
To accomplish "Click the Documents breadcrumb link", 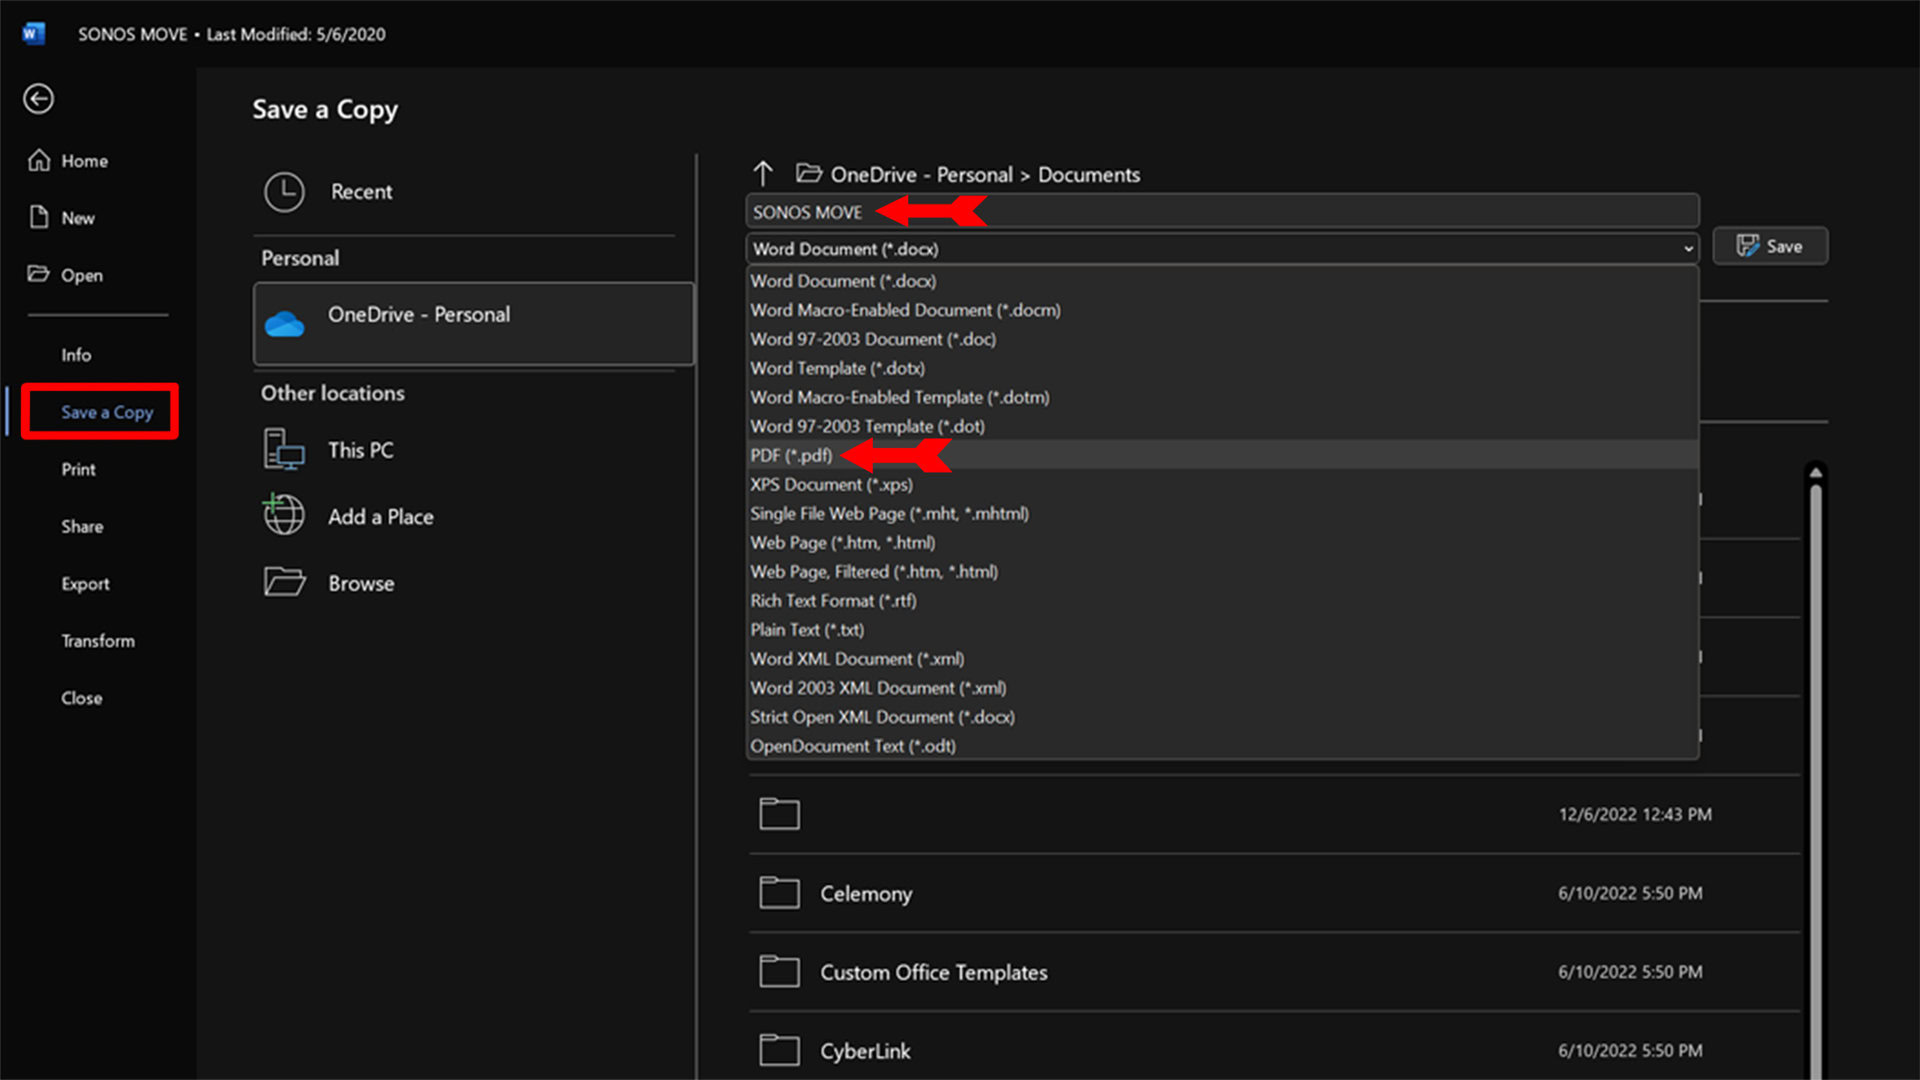I will pyautogui.click(x=1088, y=175).
